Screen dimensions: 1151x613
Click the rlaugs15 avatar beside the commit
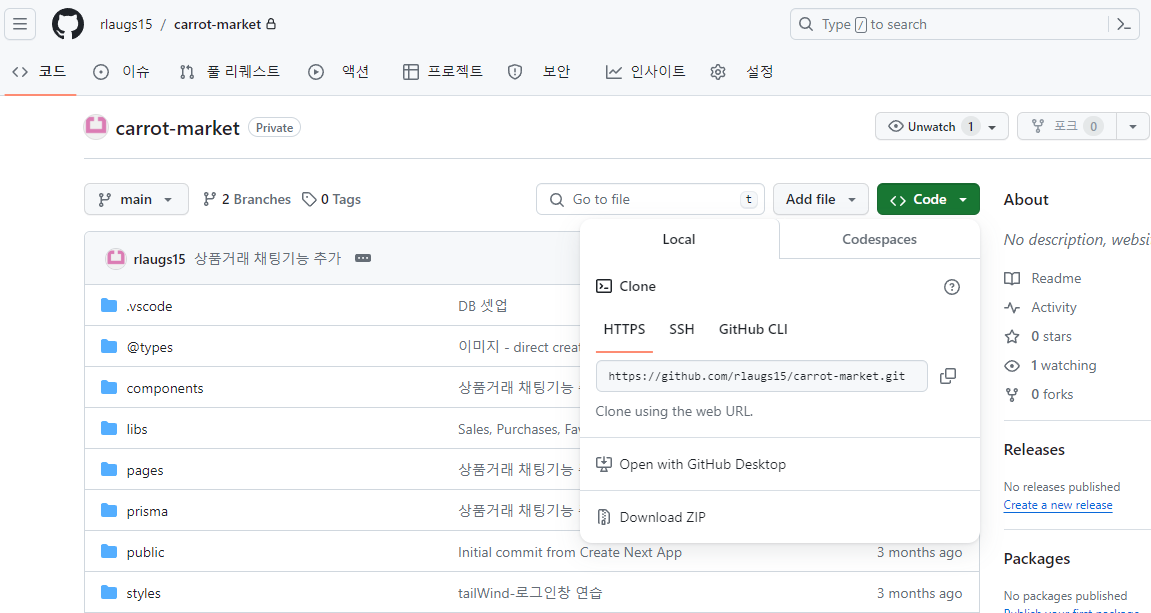(x=116, y=258)
